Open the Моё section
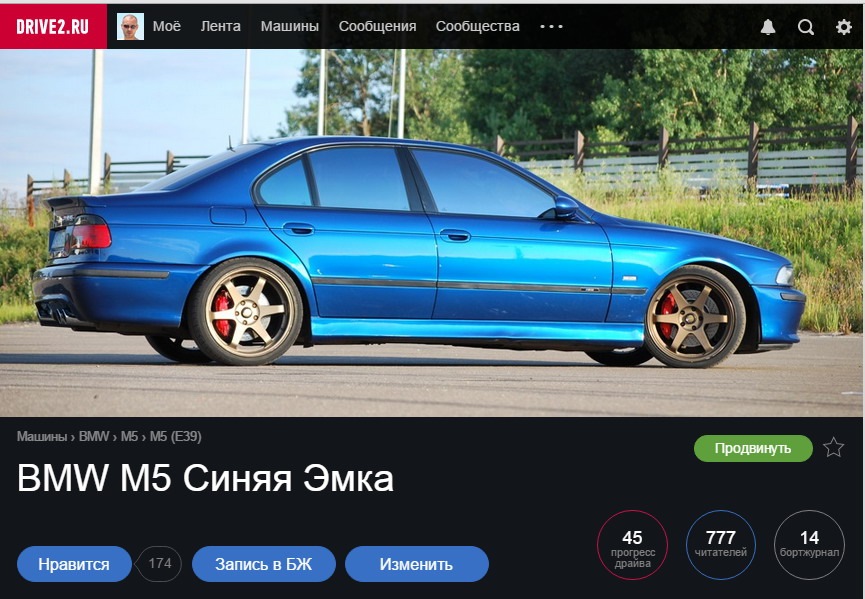Viewport: 865px width, 599px height. point(167,26)
